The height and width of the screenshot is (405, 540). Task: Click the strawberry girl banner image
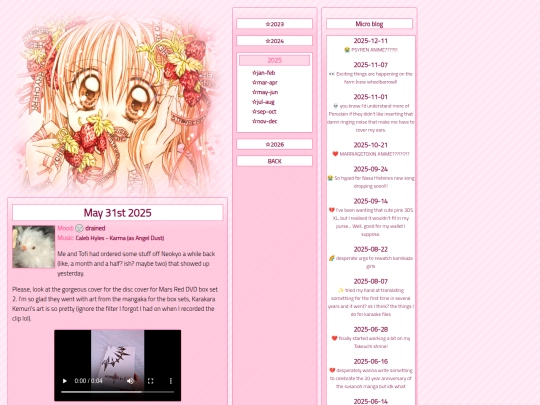coord(117,105)
